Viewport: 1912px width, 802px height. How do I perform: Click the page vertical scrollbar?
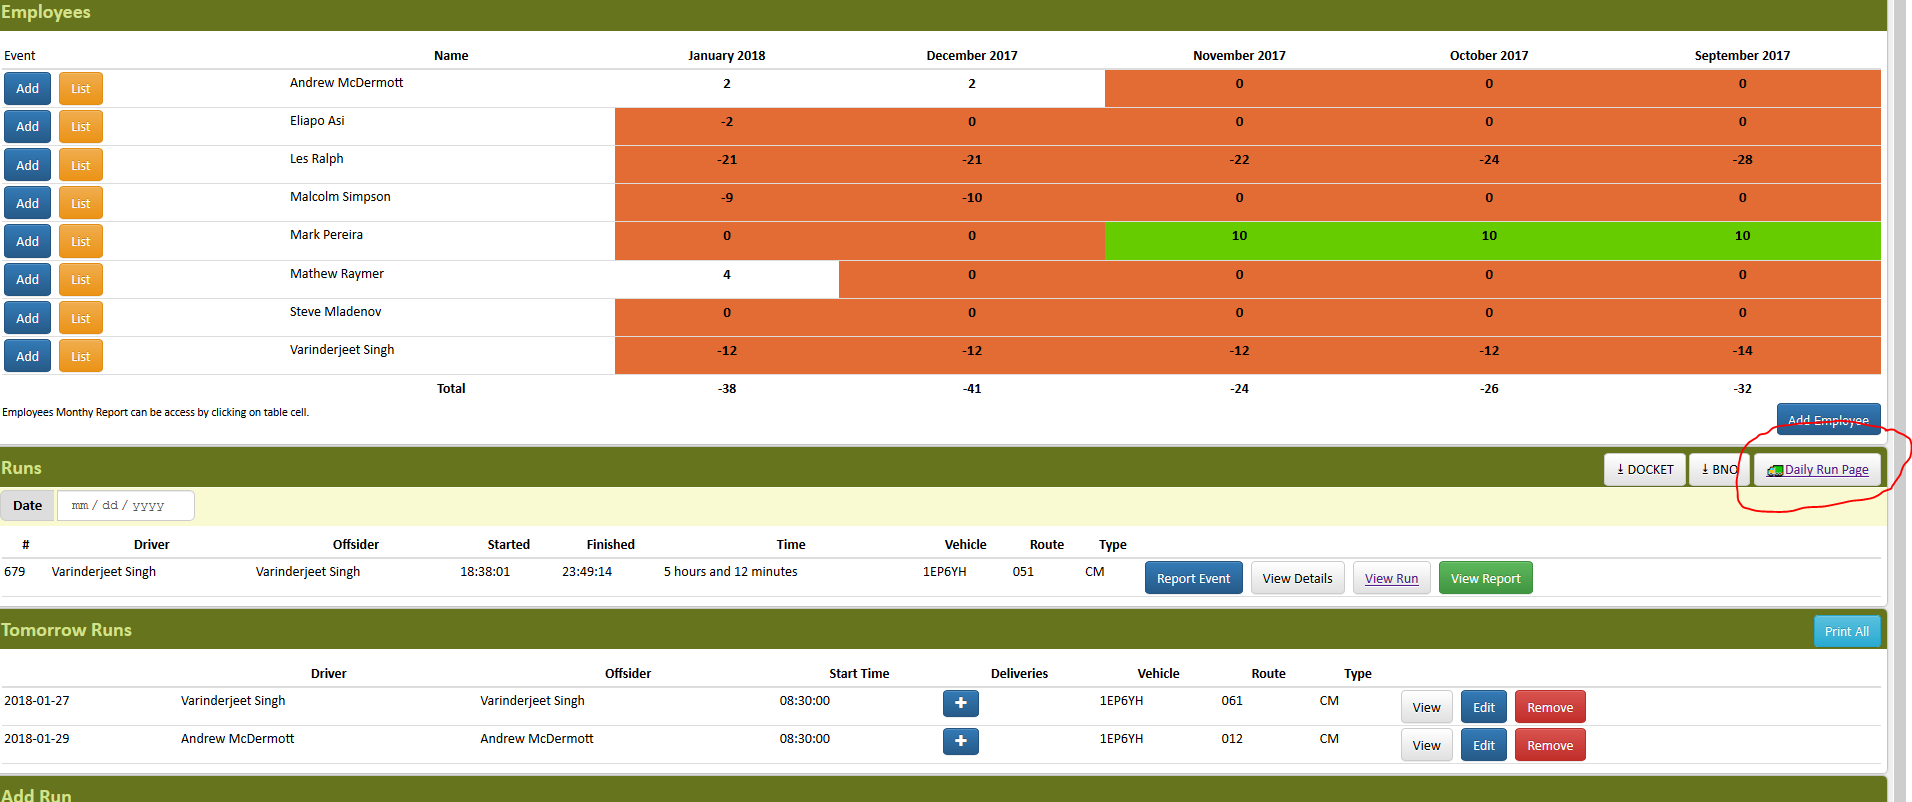pyautogui.click(x=1901, y=400)
